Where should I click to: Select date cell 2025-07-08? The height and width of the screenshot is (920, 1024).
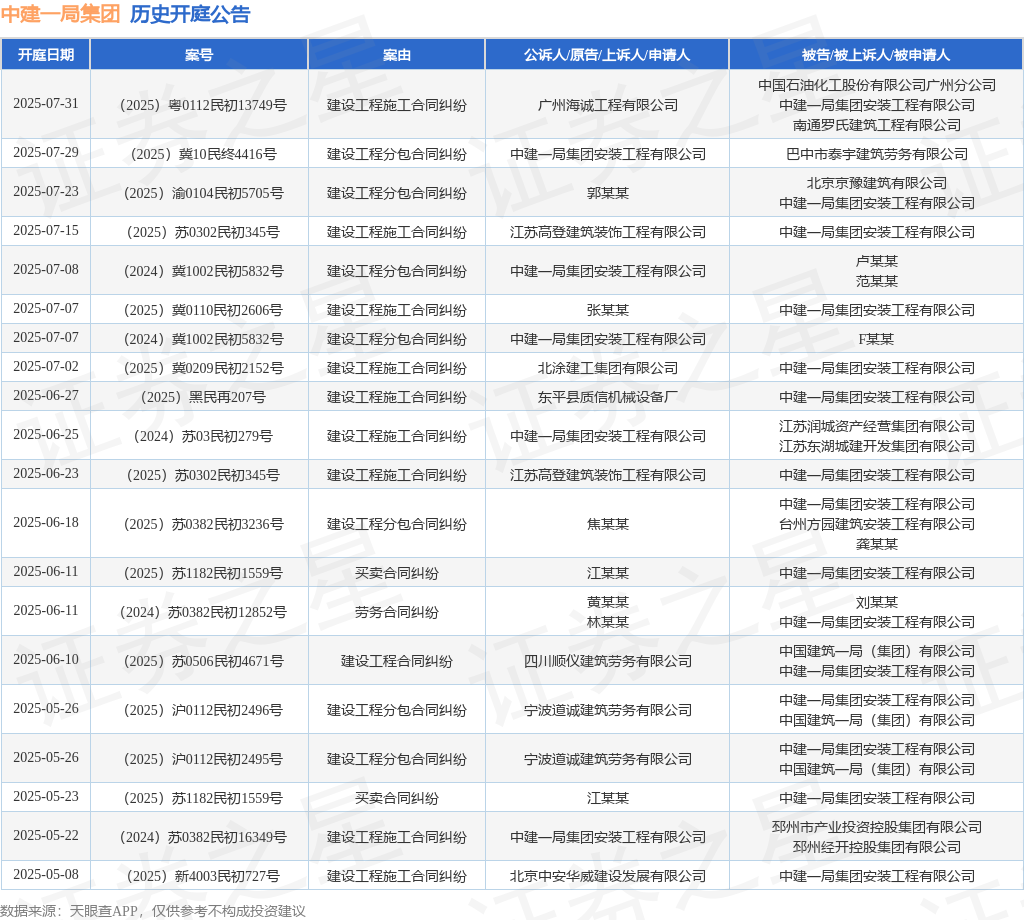click(x=46, y=270)
